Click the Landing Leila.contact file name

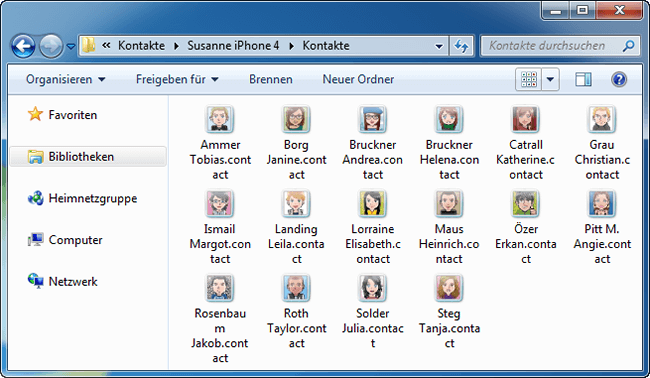[x=296, y=244]
